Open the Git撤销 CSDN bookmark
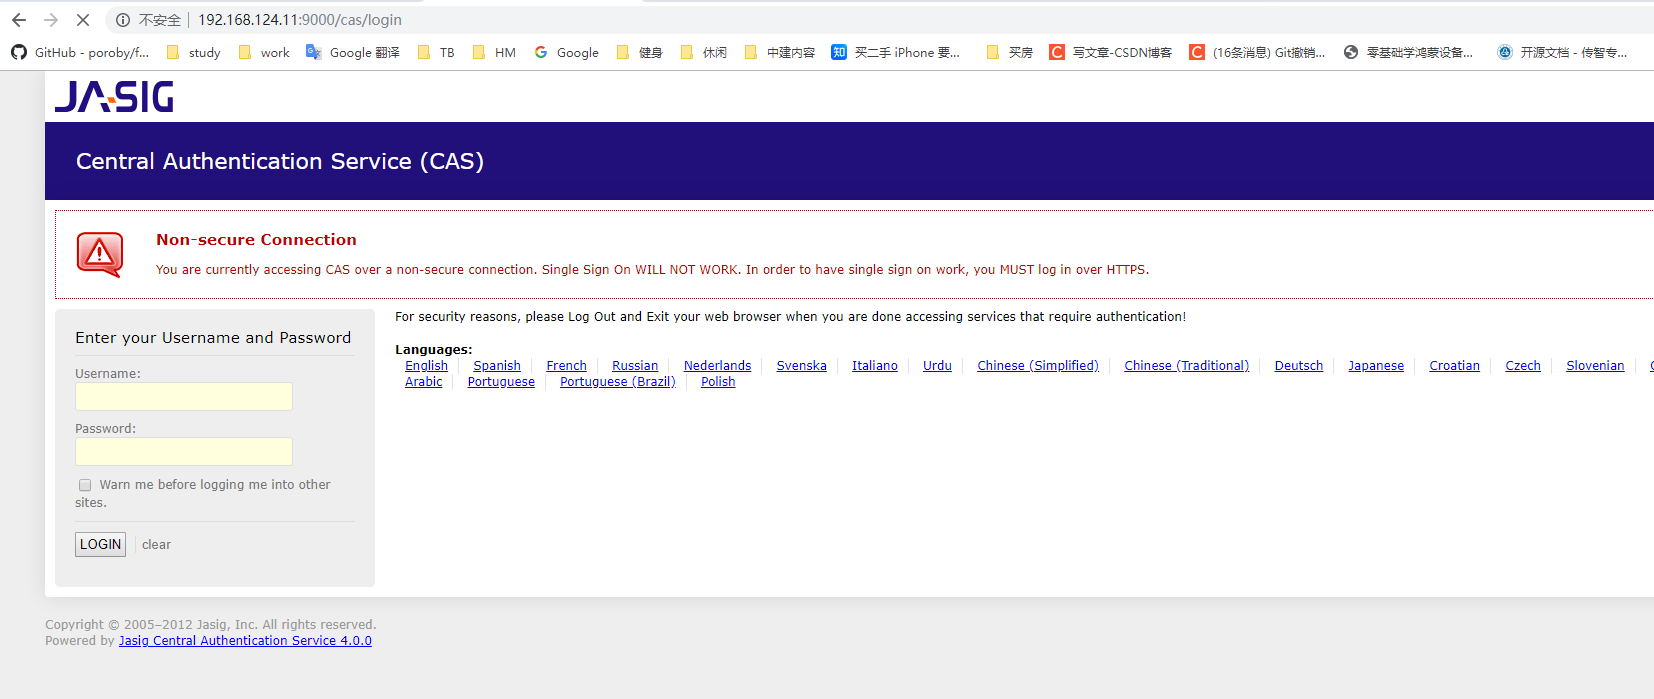 click(x=1257, y=52)
